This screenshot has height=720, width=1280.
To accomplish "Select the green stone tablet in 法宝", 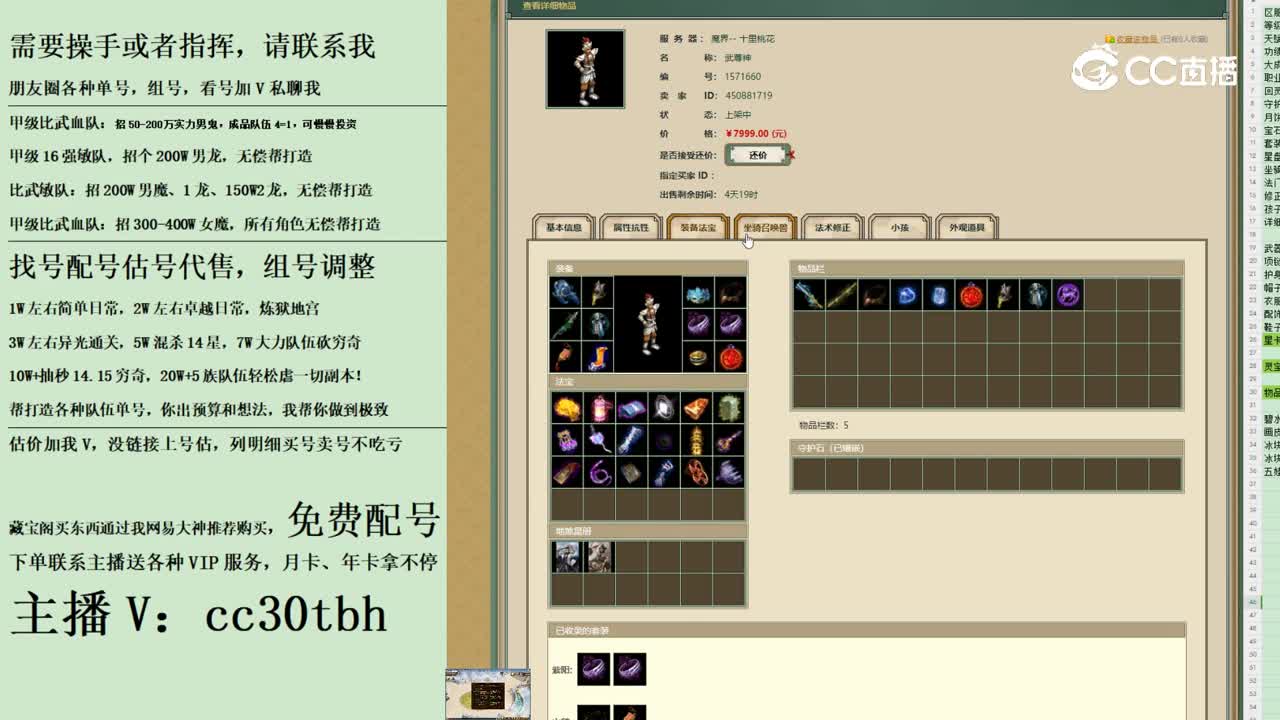I will 728,407.
